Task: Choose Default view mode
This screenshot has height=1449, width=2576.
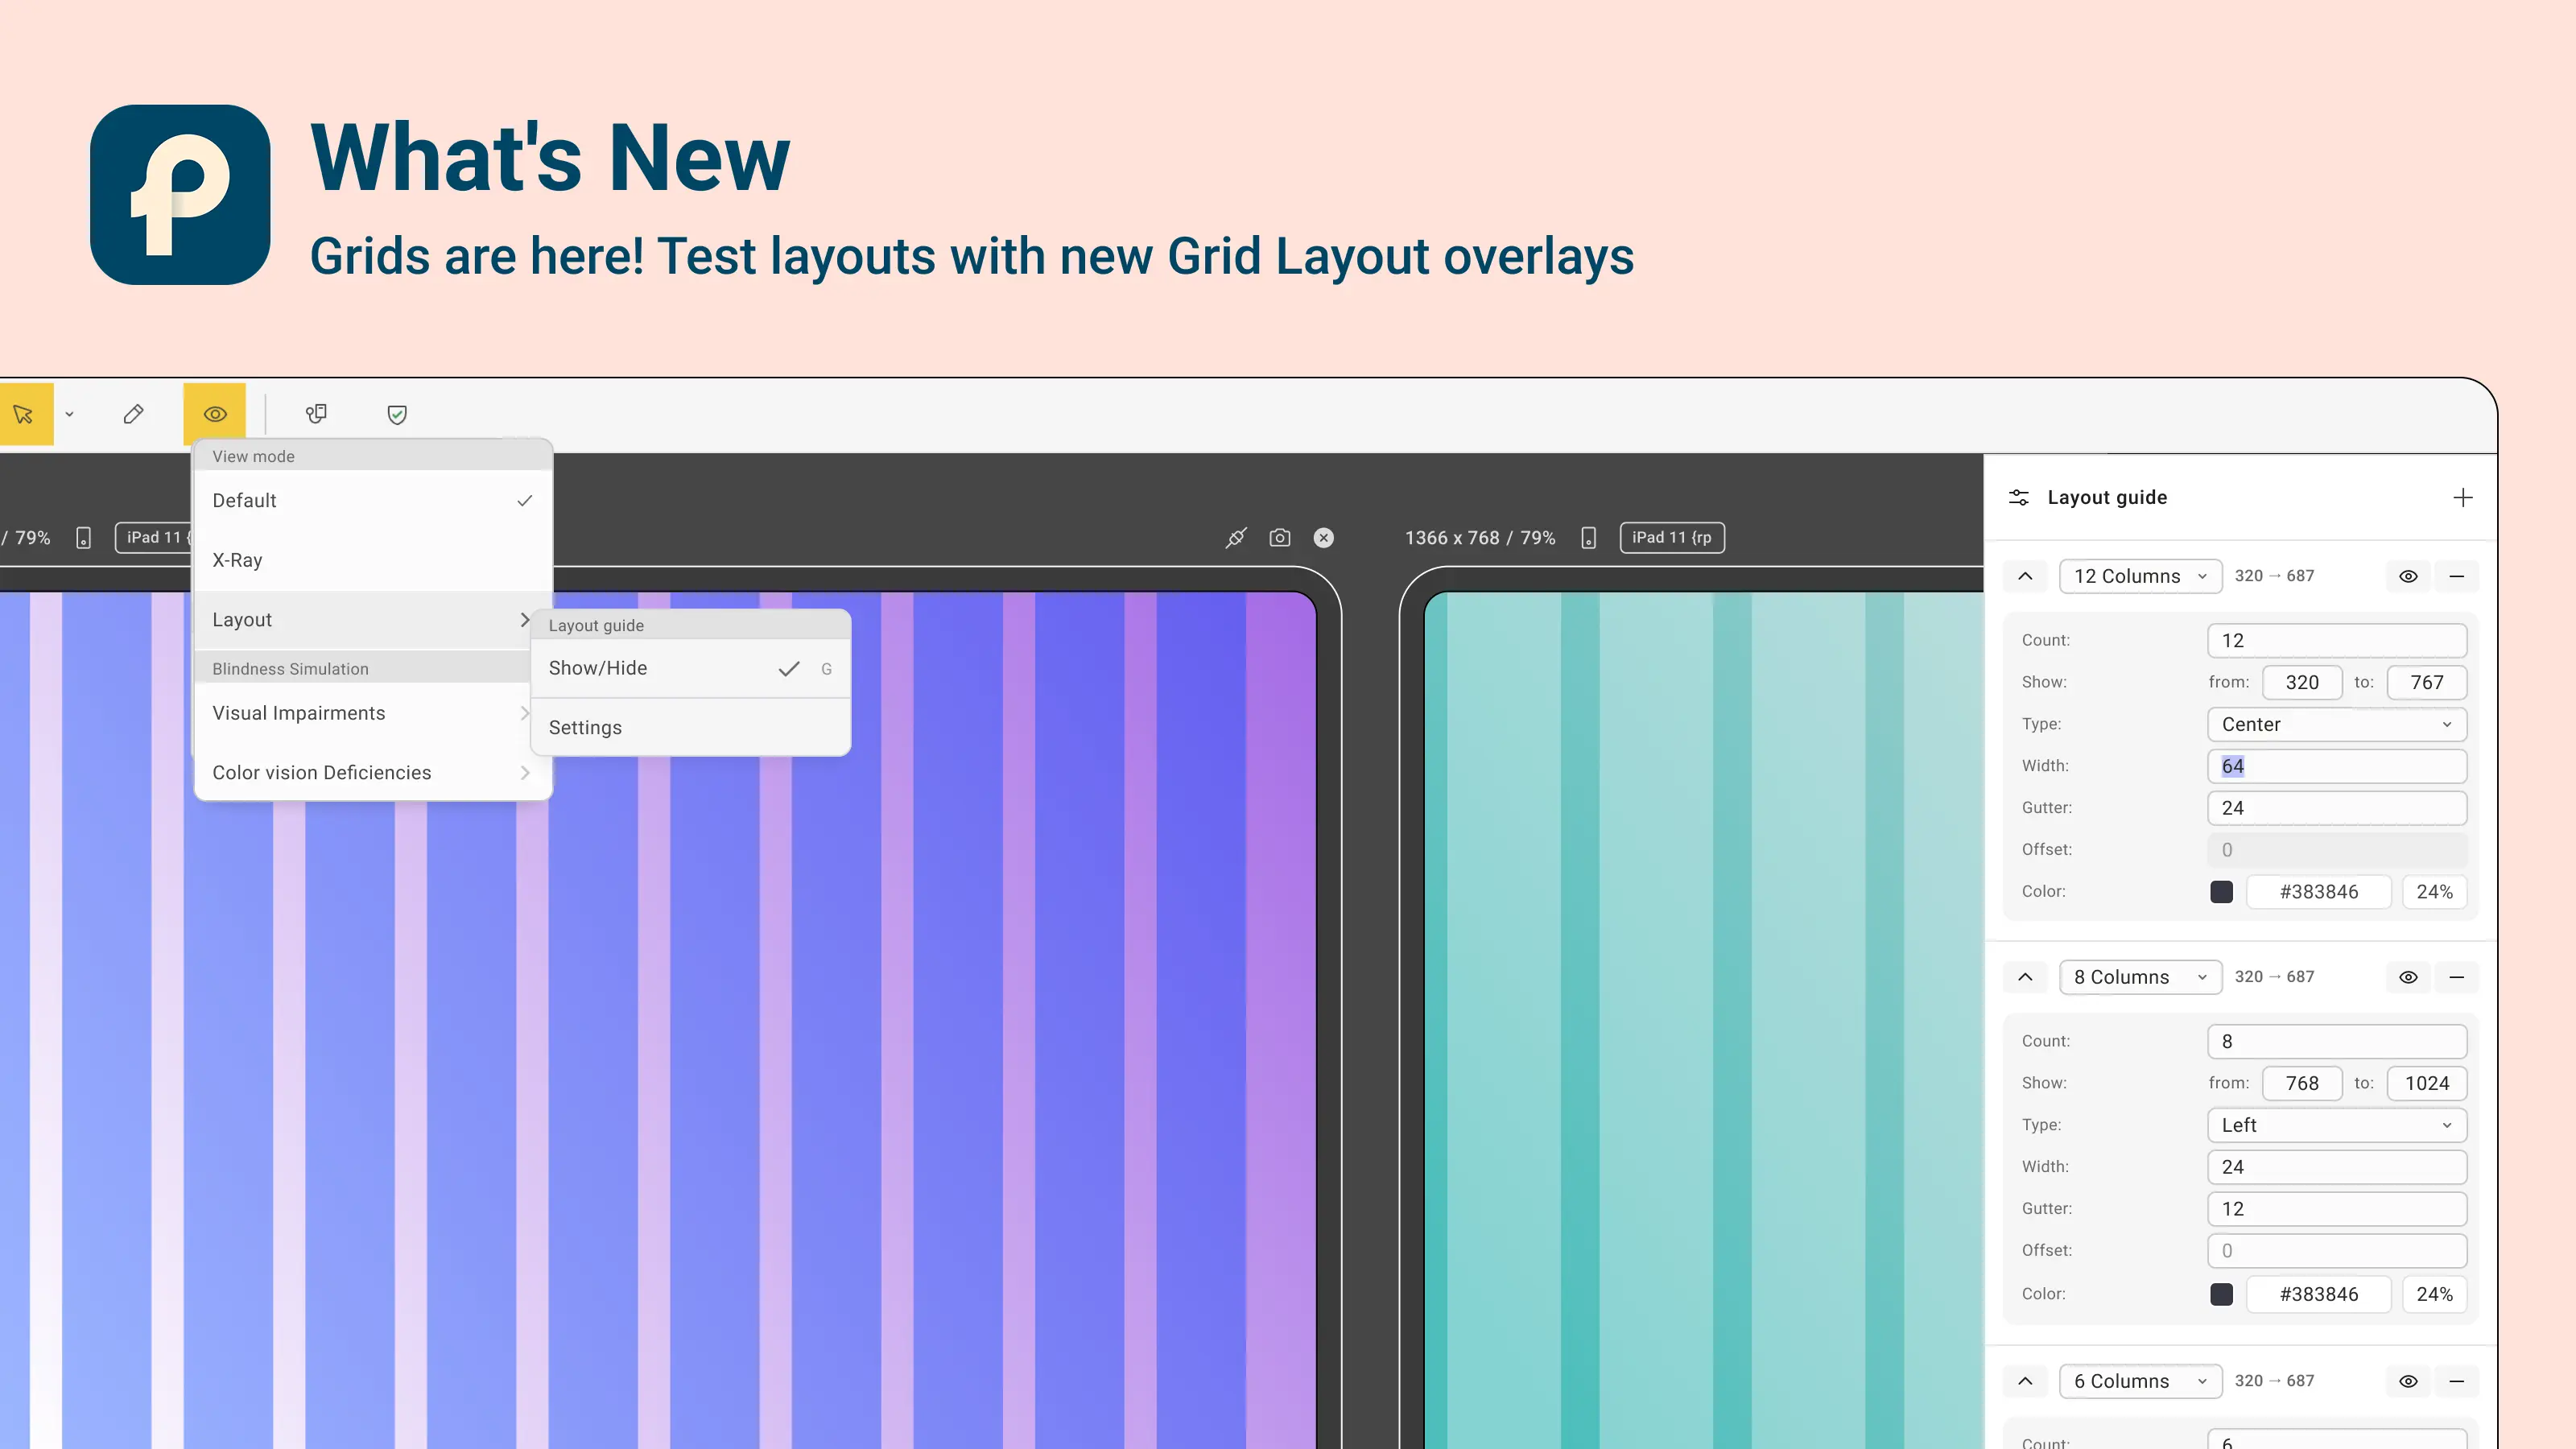Action: (x=373, y=500)
